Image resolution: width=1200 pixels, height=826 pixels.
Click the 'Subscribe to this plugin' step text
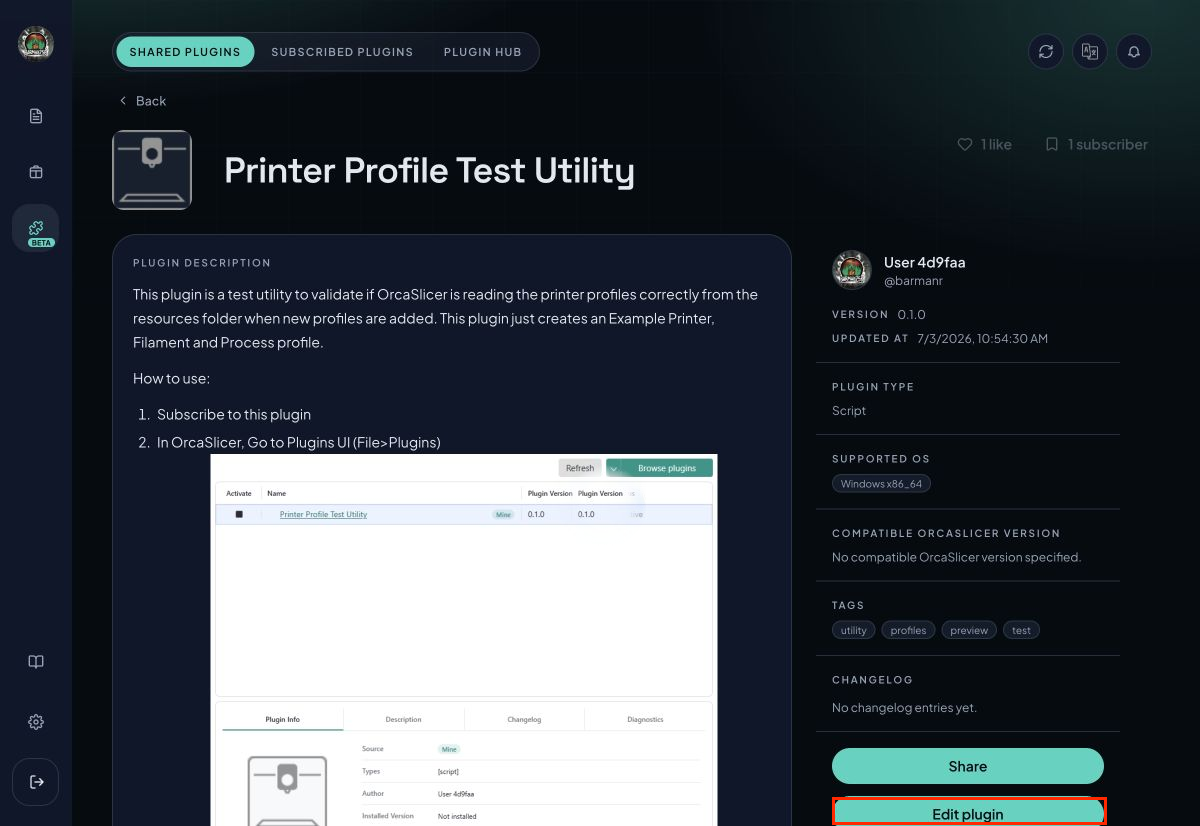[x=234, y=414]
